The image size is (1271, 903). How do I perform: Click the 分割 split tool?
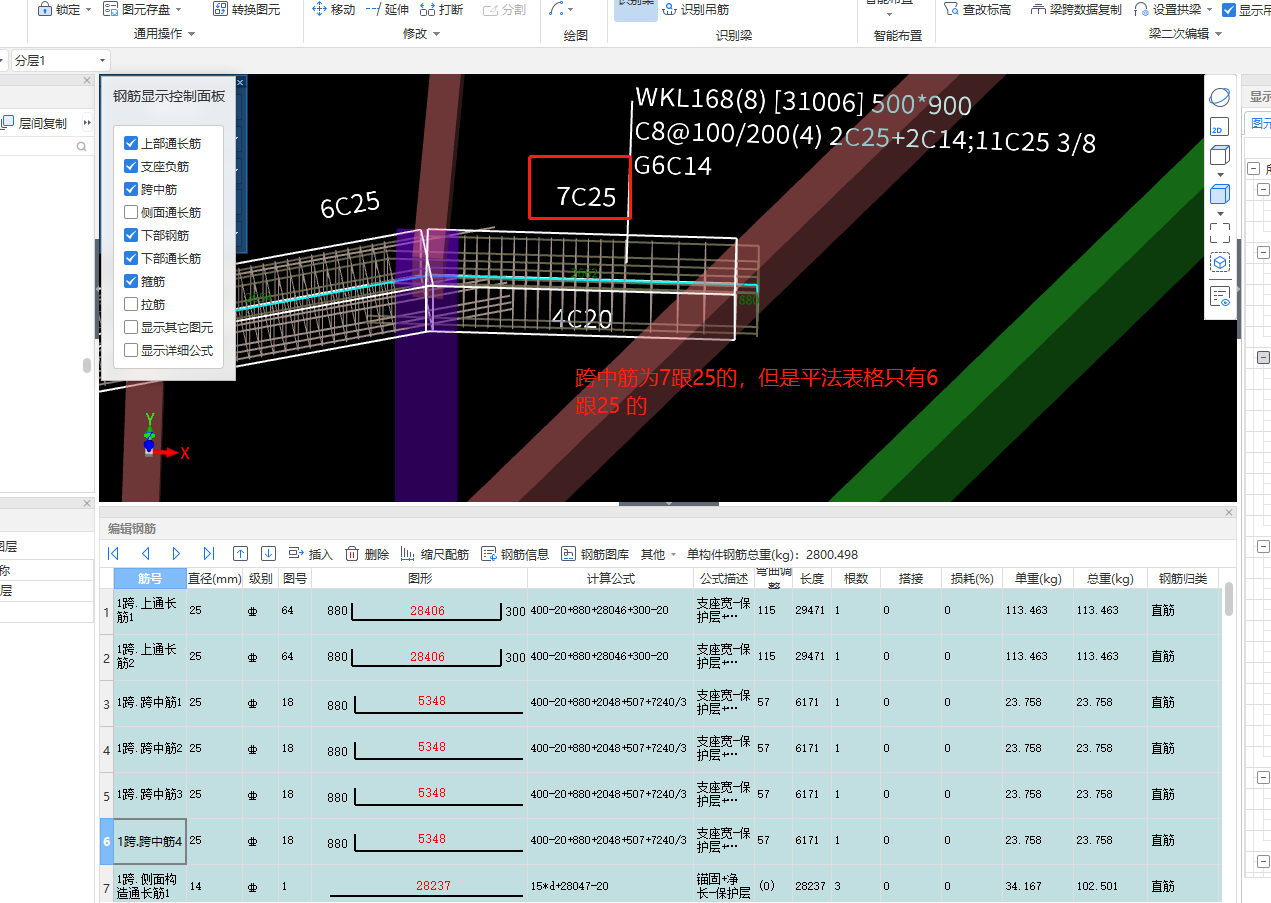tap(504, 9)
